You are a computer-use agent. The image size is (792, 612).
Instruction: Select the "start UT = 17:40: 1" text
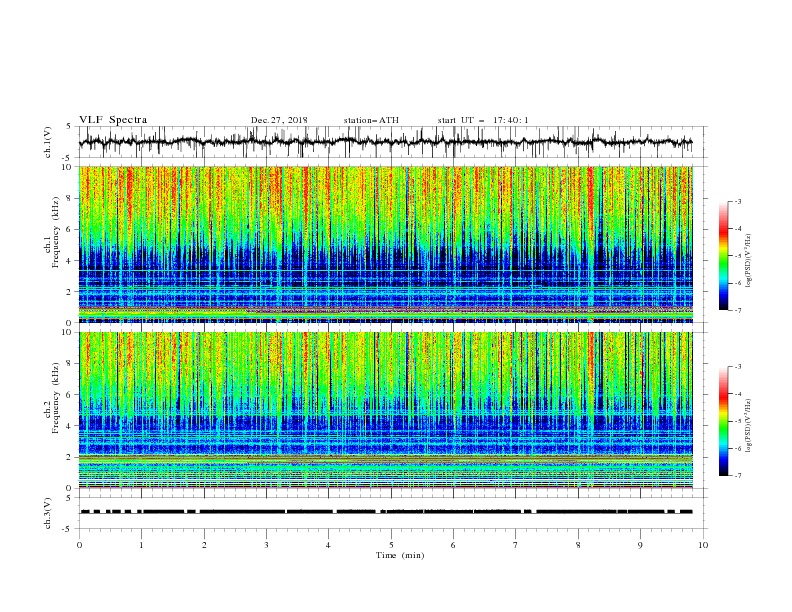483,120
